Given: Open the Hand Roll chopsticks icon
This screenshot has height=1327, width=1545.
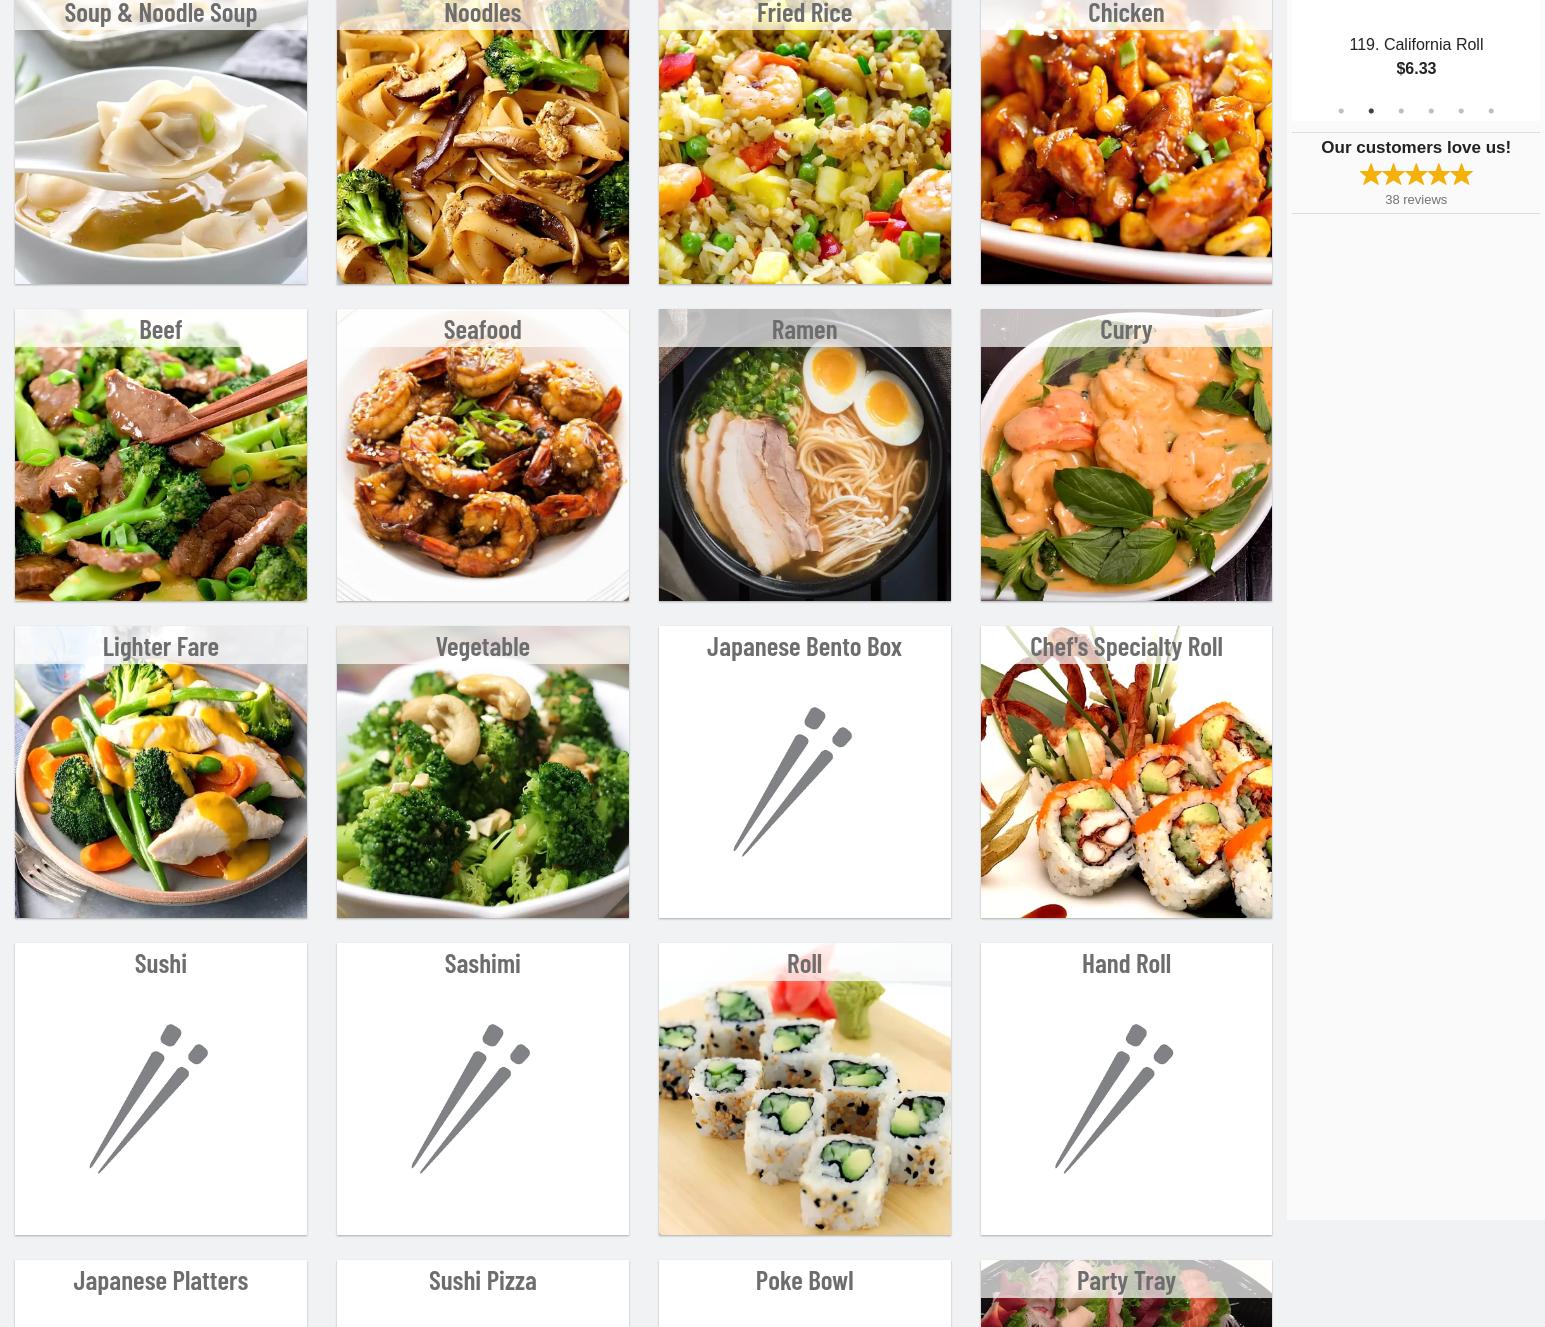Looking at the screenshot, I should (1114, 1098).
